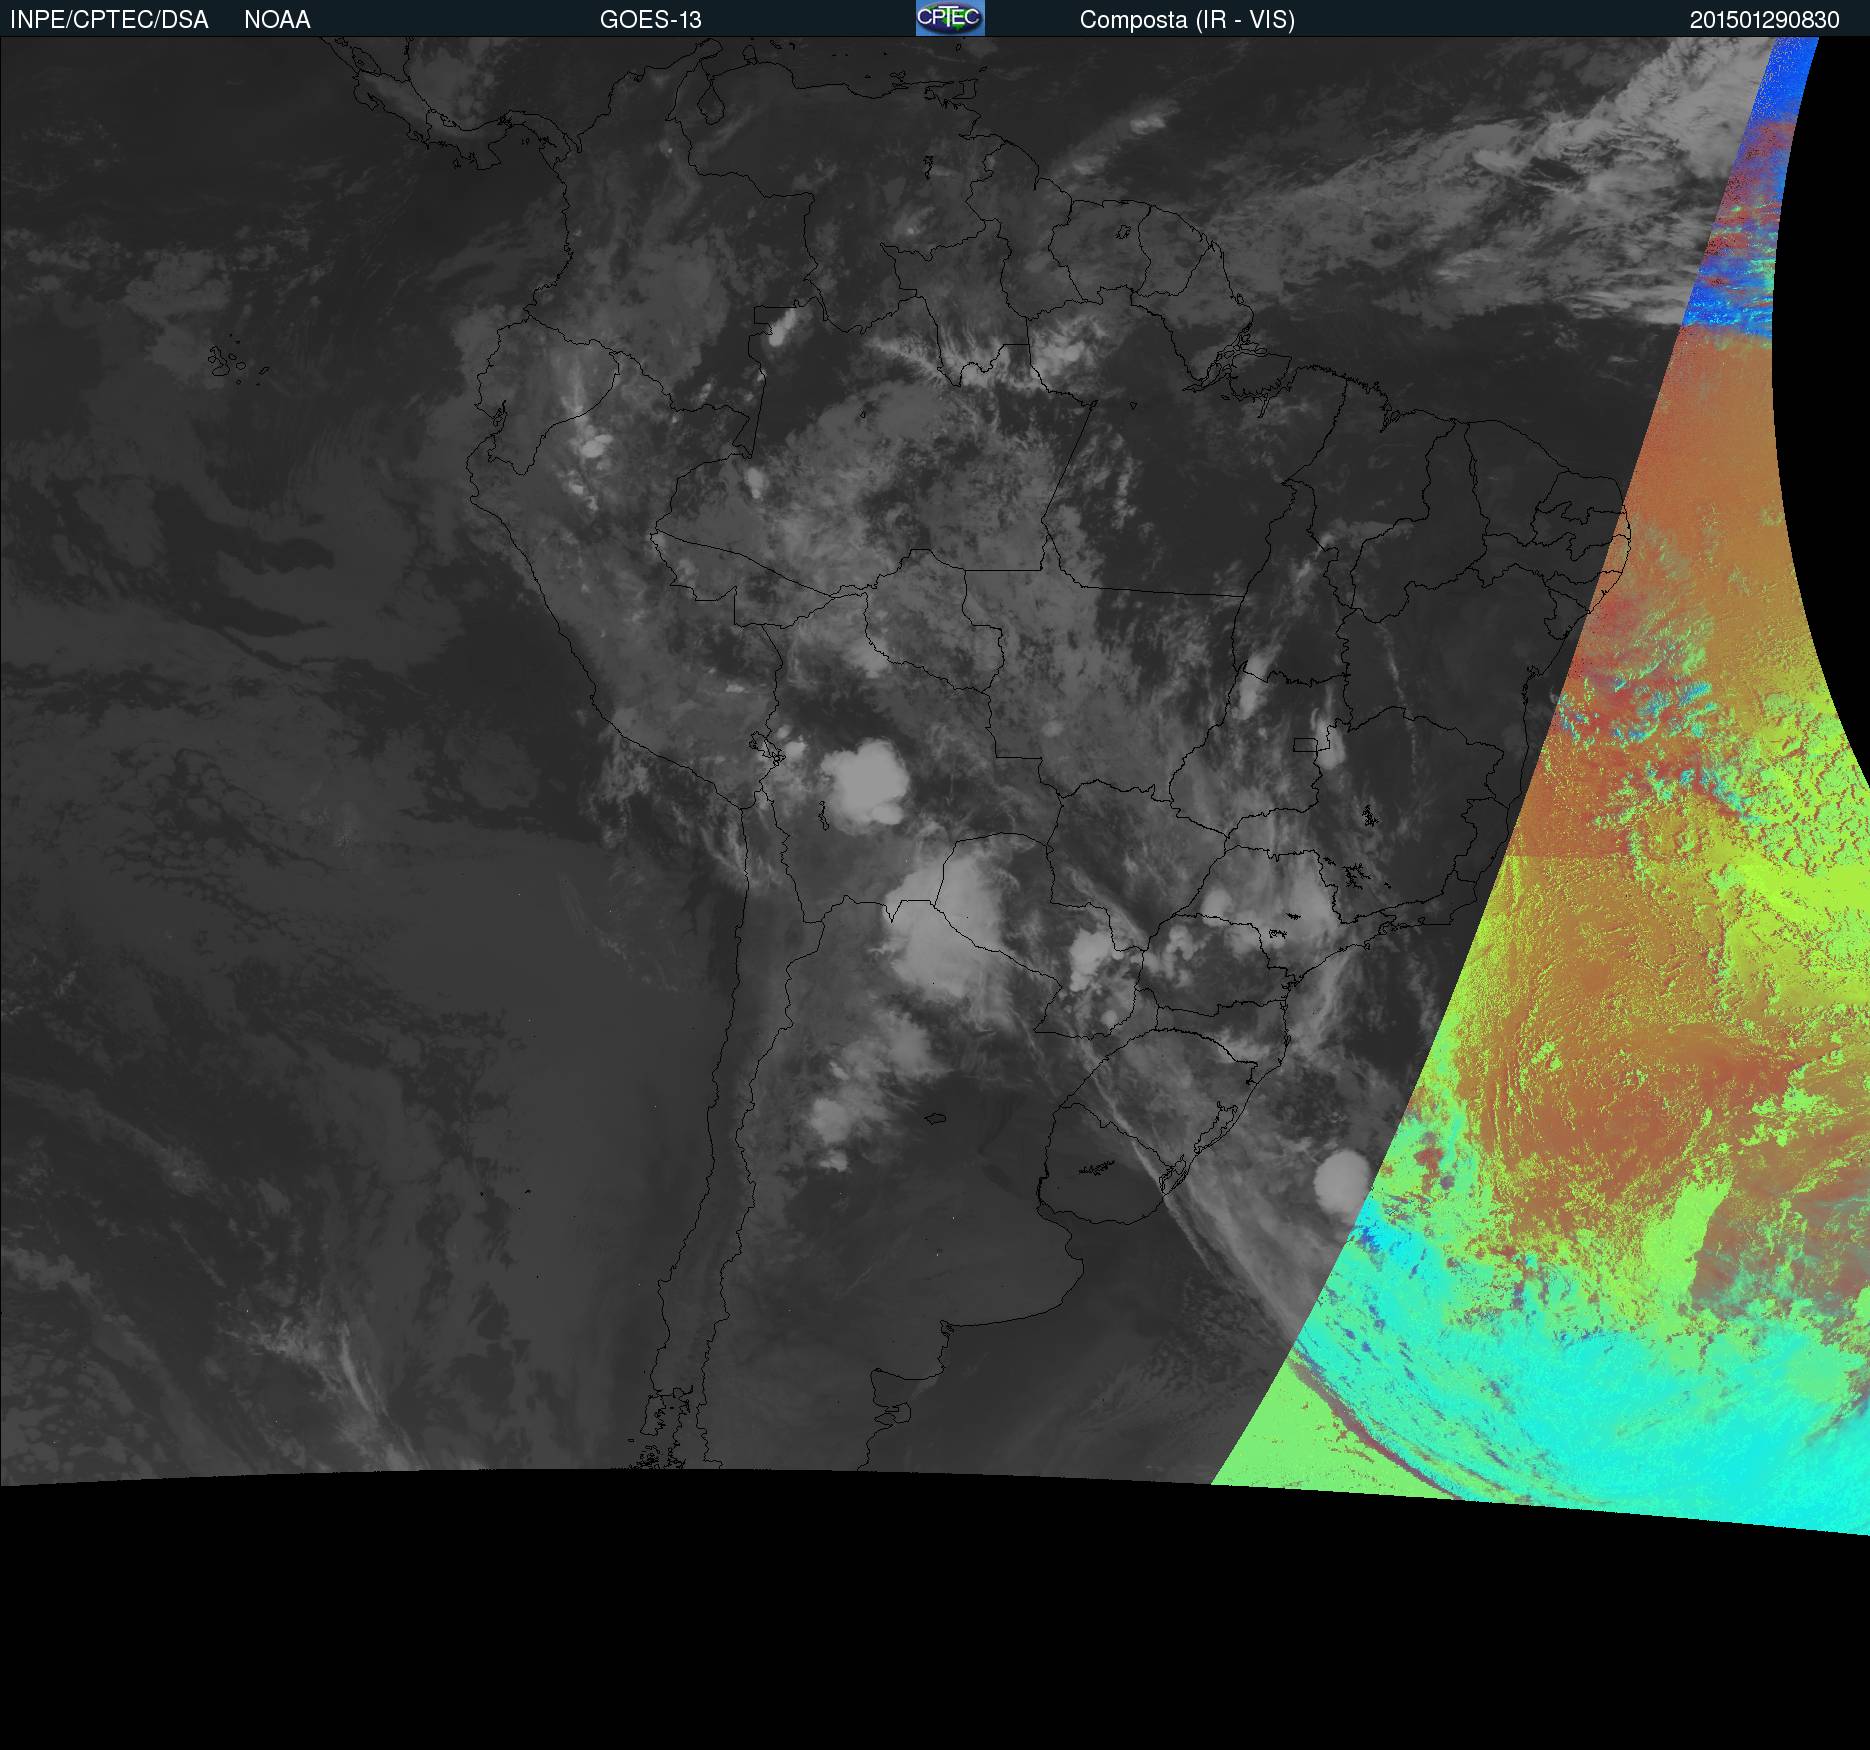Click the CPTEC logo icon
Image resolution: width=1870 pixels, height=1750 pixels.
click(950, 18)
